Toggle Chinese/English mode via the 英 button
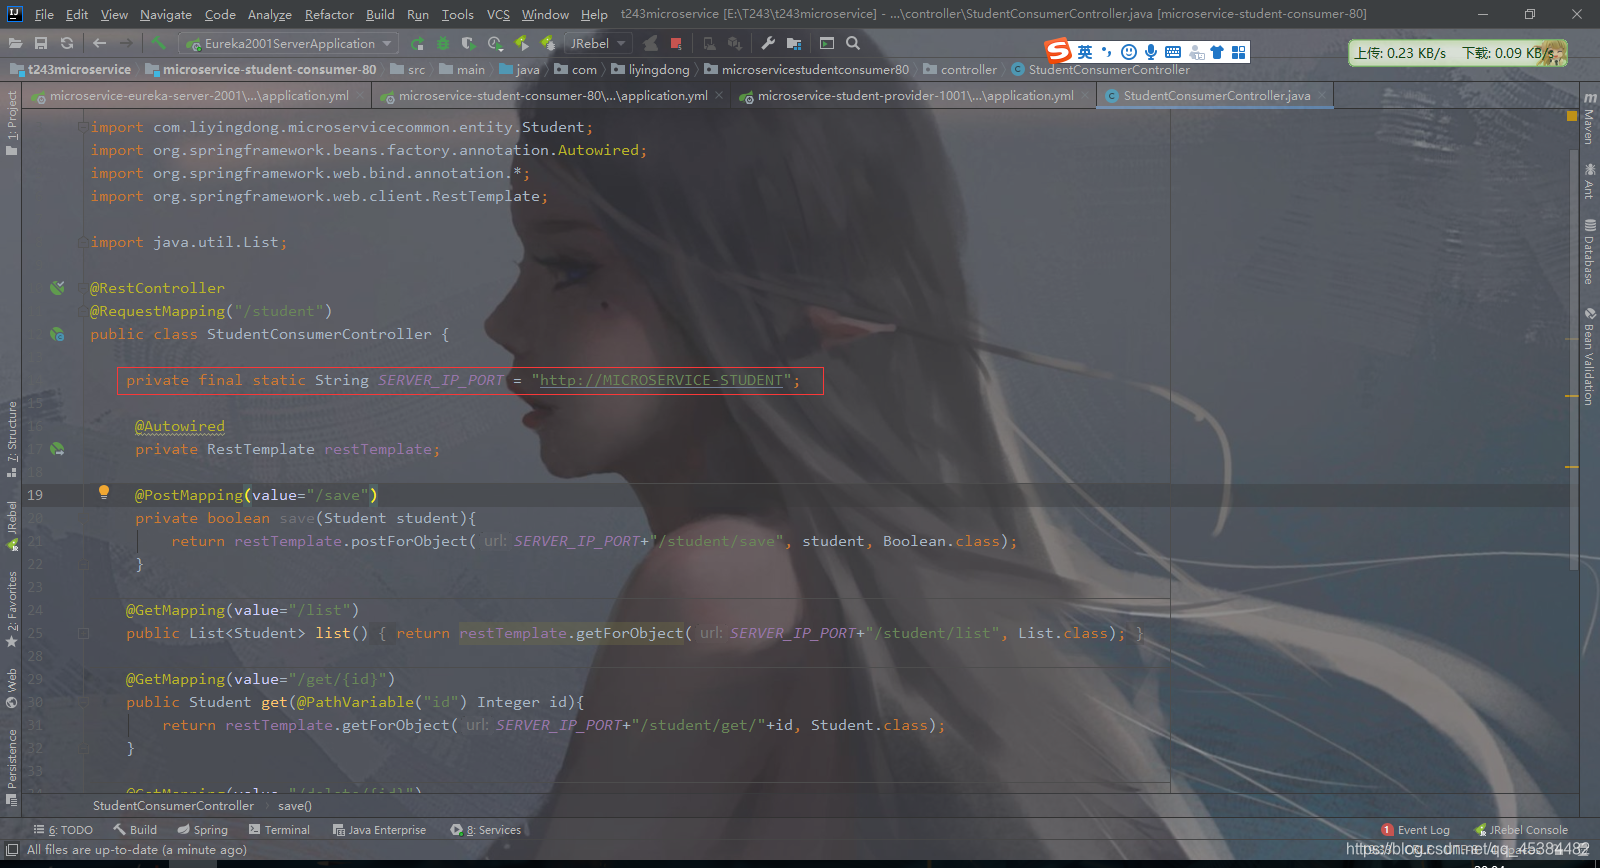The height and width of the screenshot is (868, 1600). pyautogui.click(x=1085, y=52)
